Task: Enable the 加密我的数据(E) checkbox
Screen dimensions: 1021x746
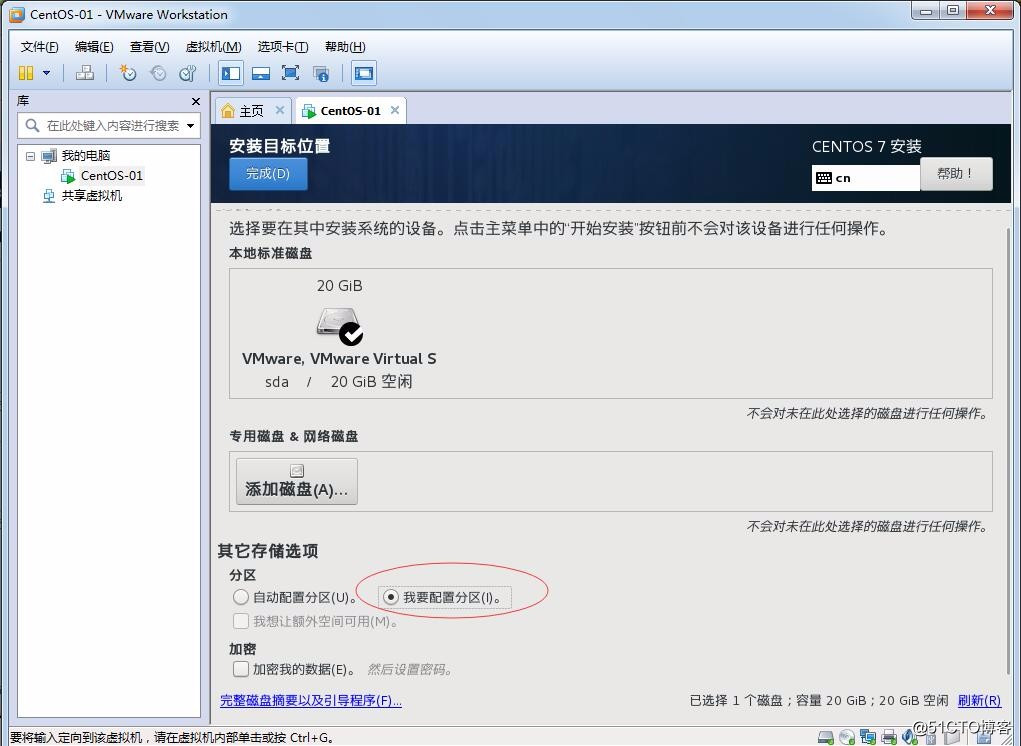Action: (241, 669)
